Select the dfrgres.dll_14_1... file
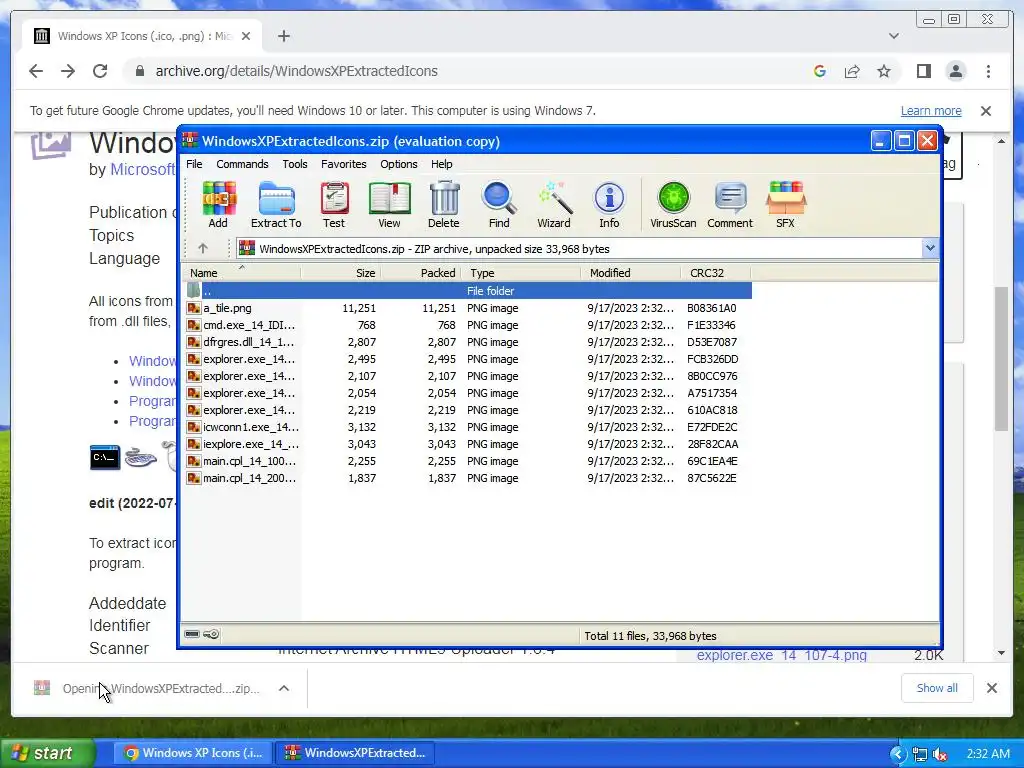 [468, 342]
